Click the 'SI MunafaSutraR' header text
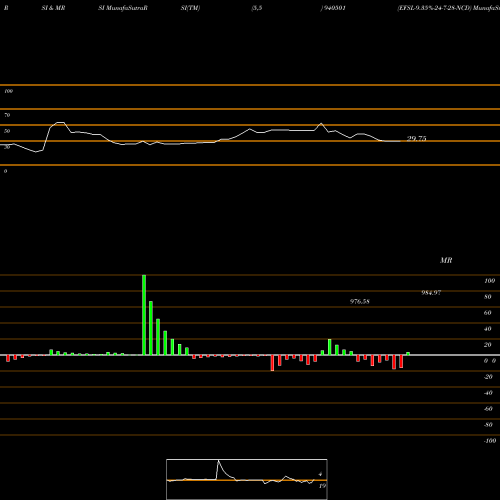 [123, 8]
